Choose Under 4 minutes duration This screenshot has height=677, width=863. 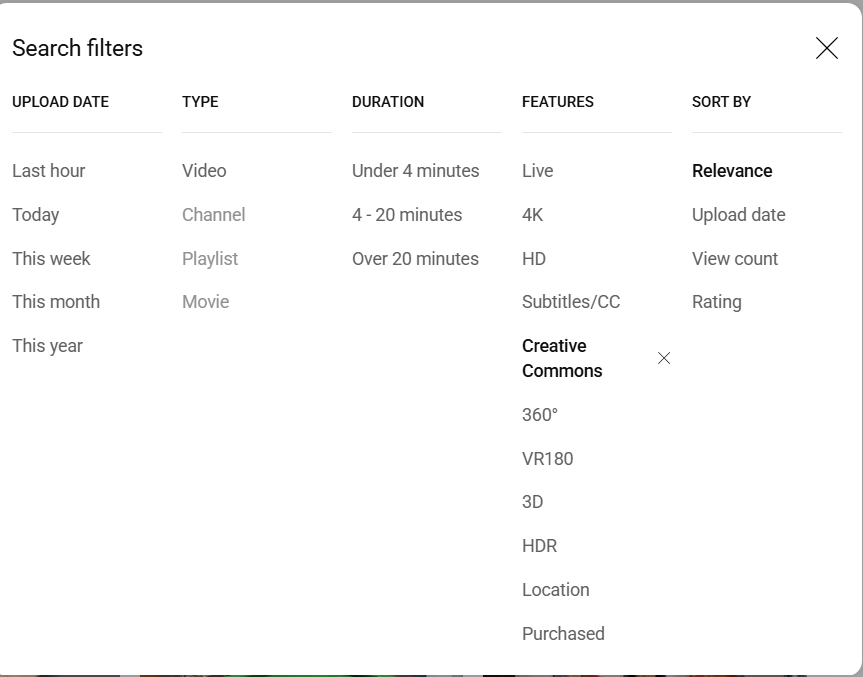(415, 171)
